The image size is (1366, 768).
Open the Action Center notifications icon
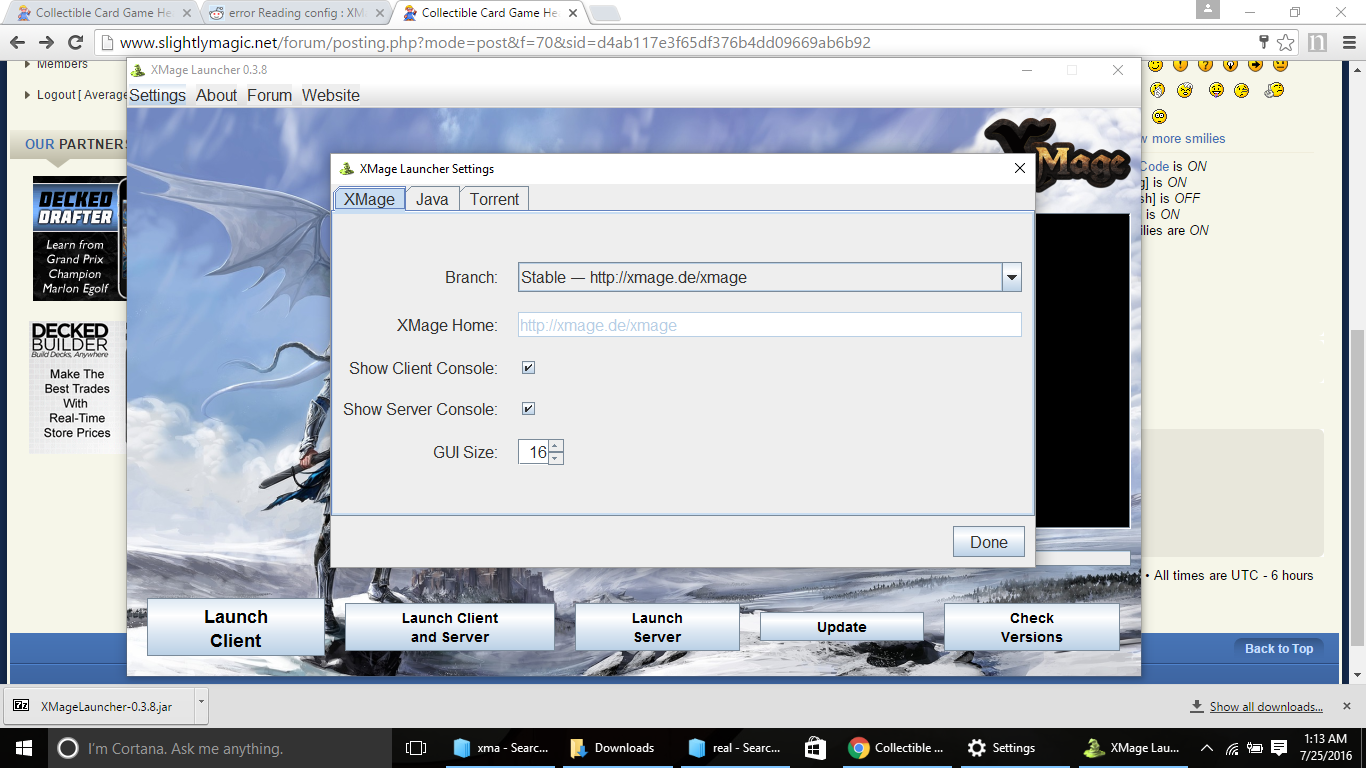(1279, 748)
